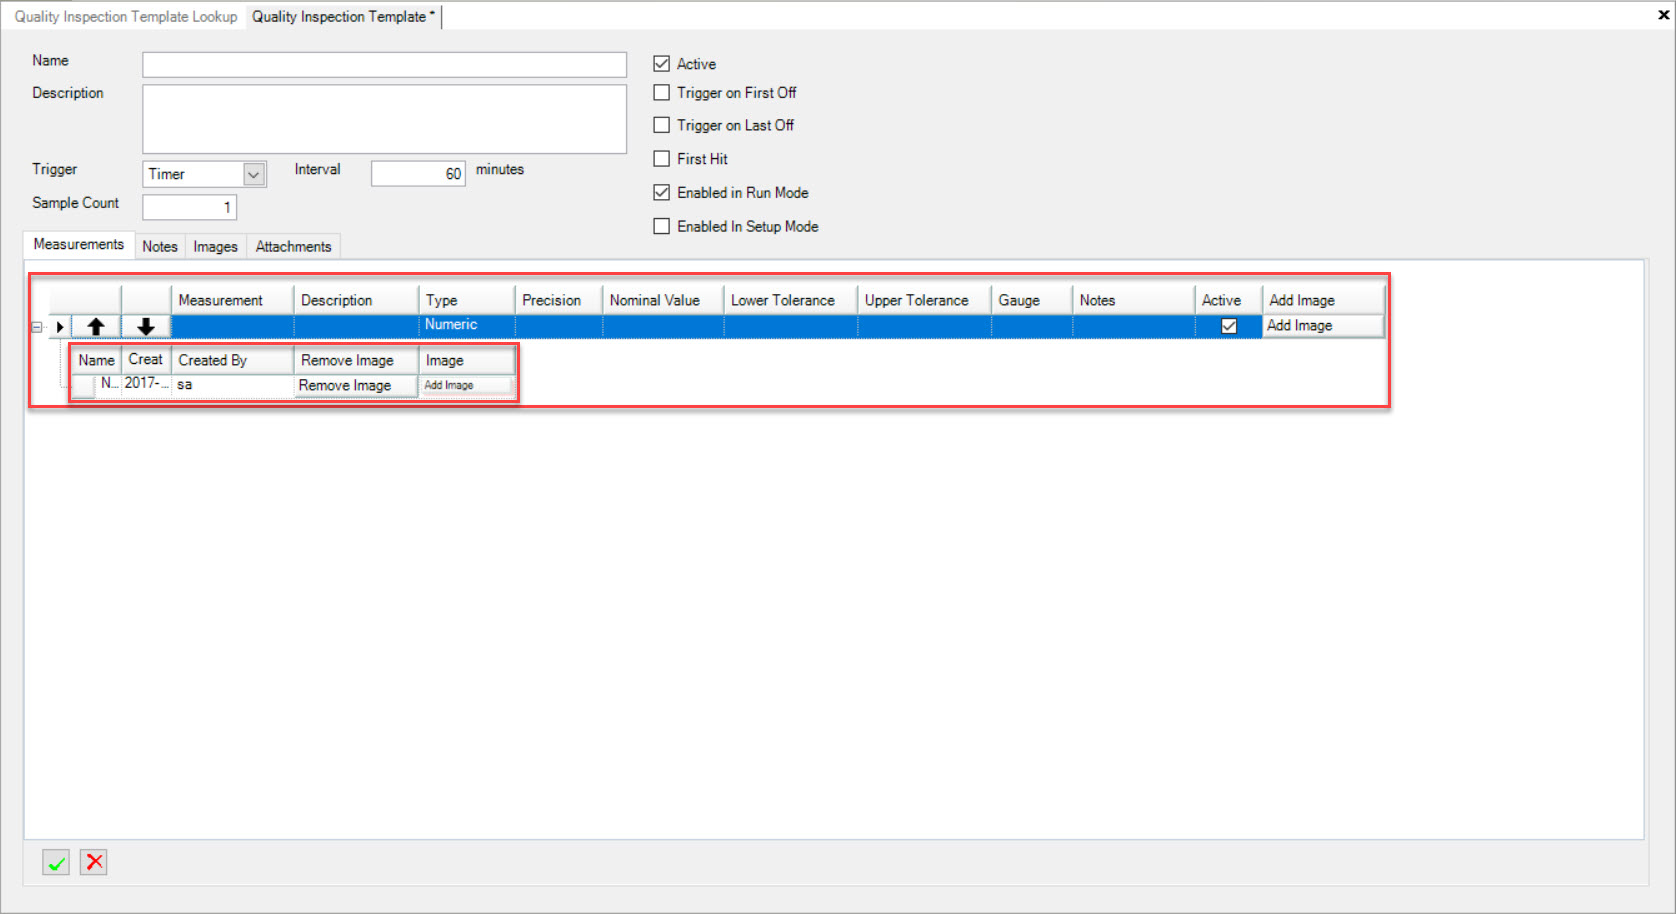Click Created By sub-grid header
The width and height of the screenshot is (1676, 914).
click(x=232, y=360)
